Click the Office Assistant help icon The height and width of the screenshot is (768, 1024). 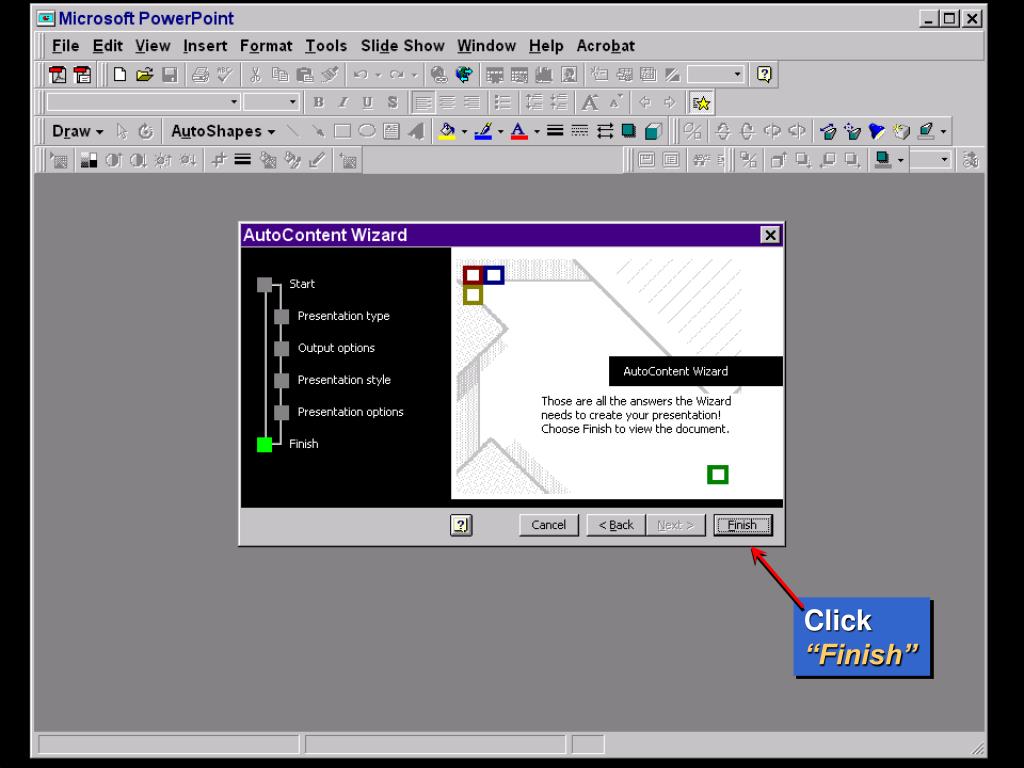tap(764, 74)
